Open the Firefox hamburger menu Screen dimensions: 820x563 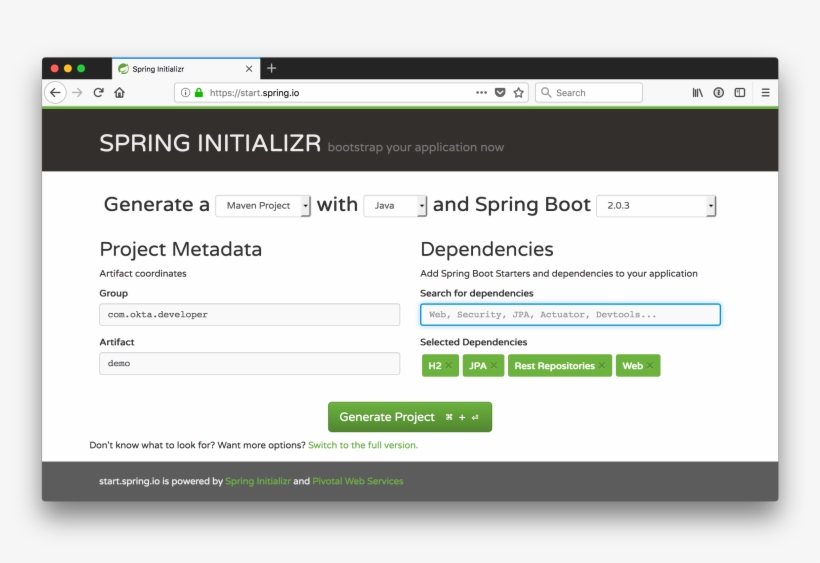point(765,93)
